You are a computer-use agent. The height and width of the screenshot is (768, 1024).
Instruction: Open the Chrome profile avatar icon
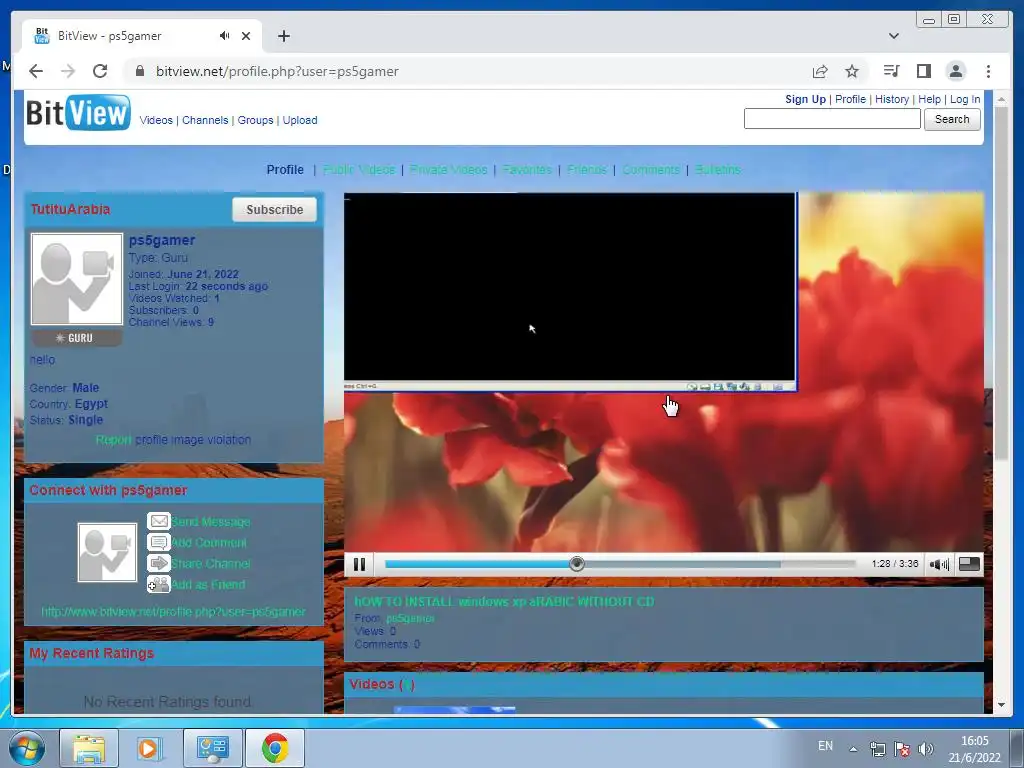click(x=956, y=71)
